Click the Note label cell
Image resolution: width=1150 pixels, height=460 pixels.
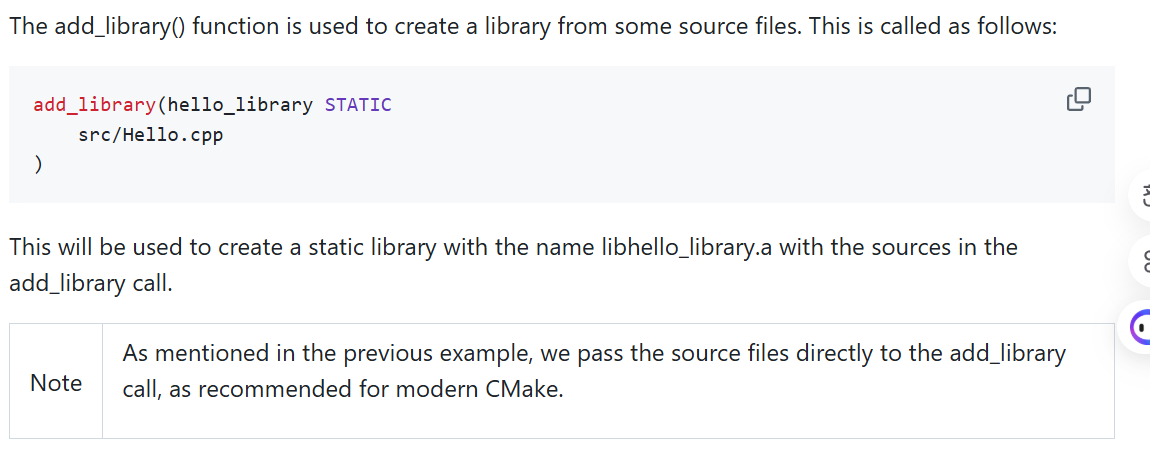pos(56,382)
